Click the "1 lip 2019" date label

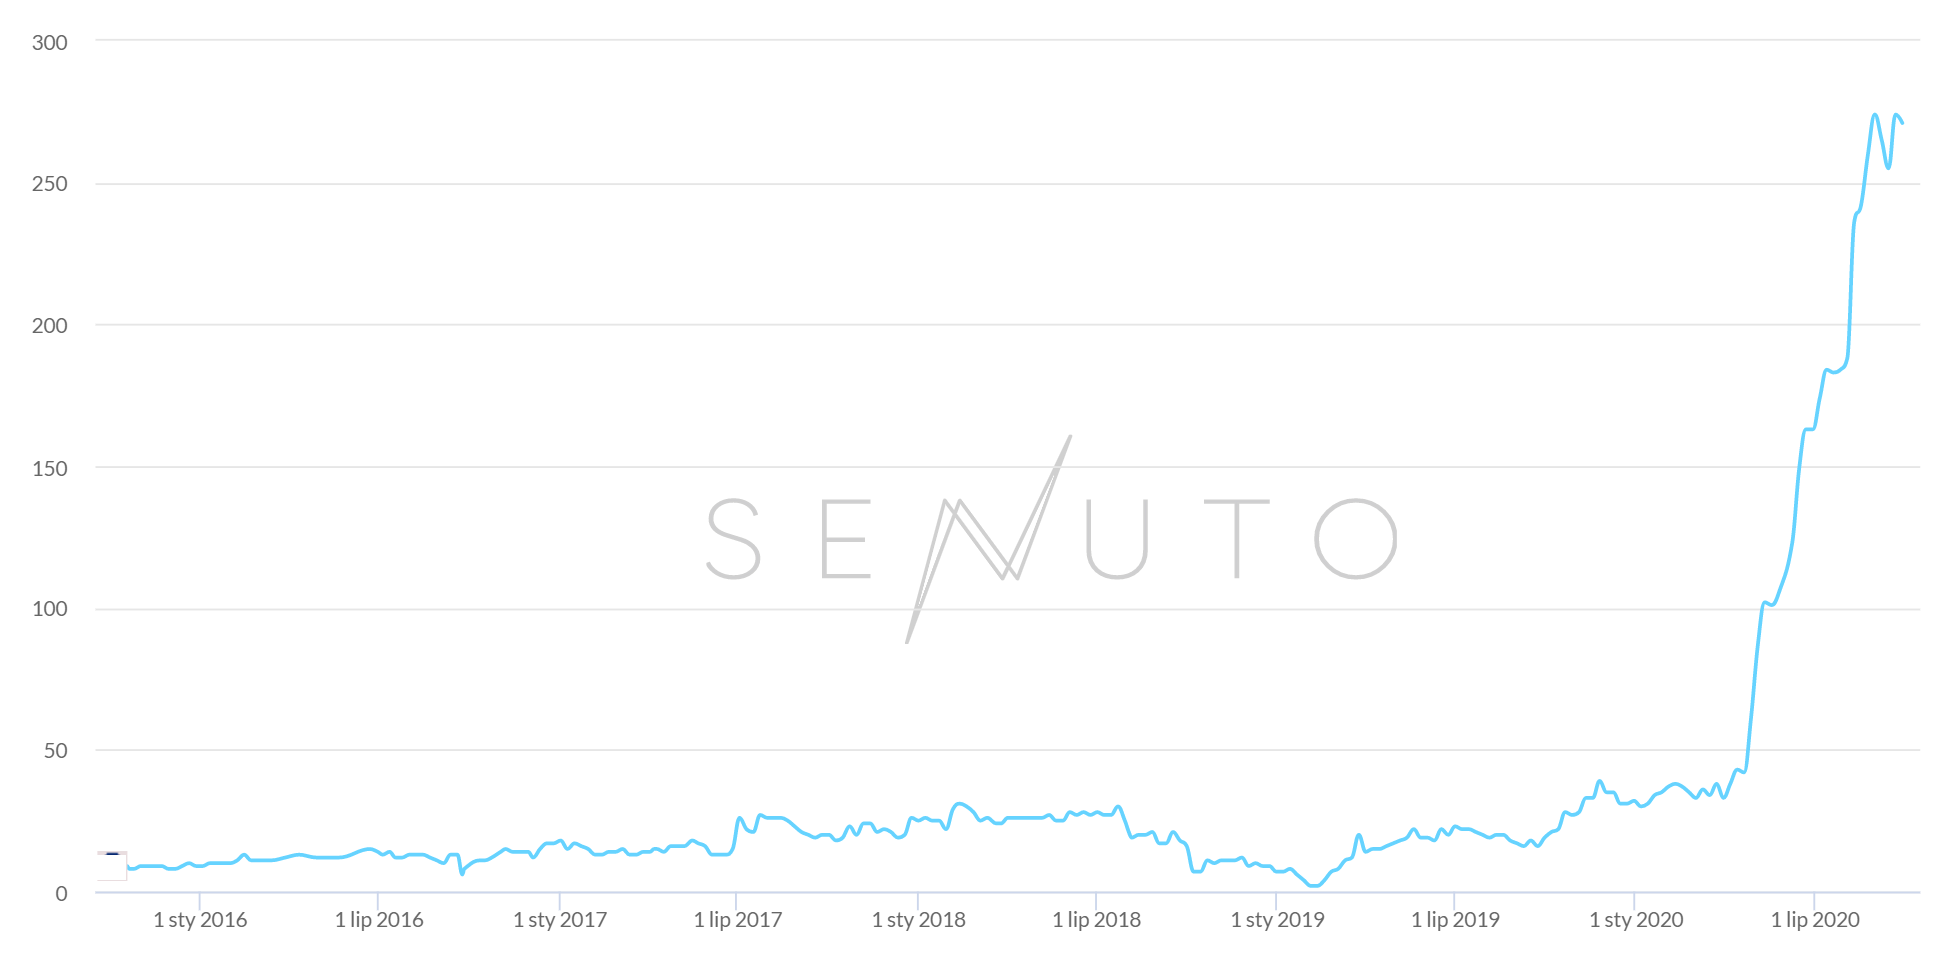[x=1455, y=920]
